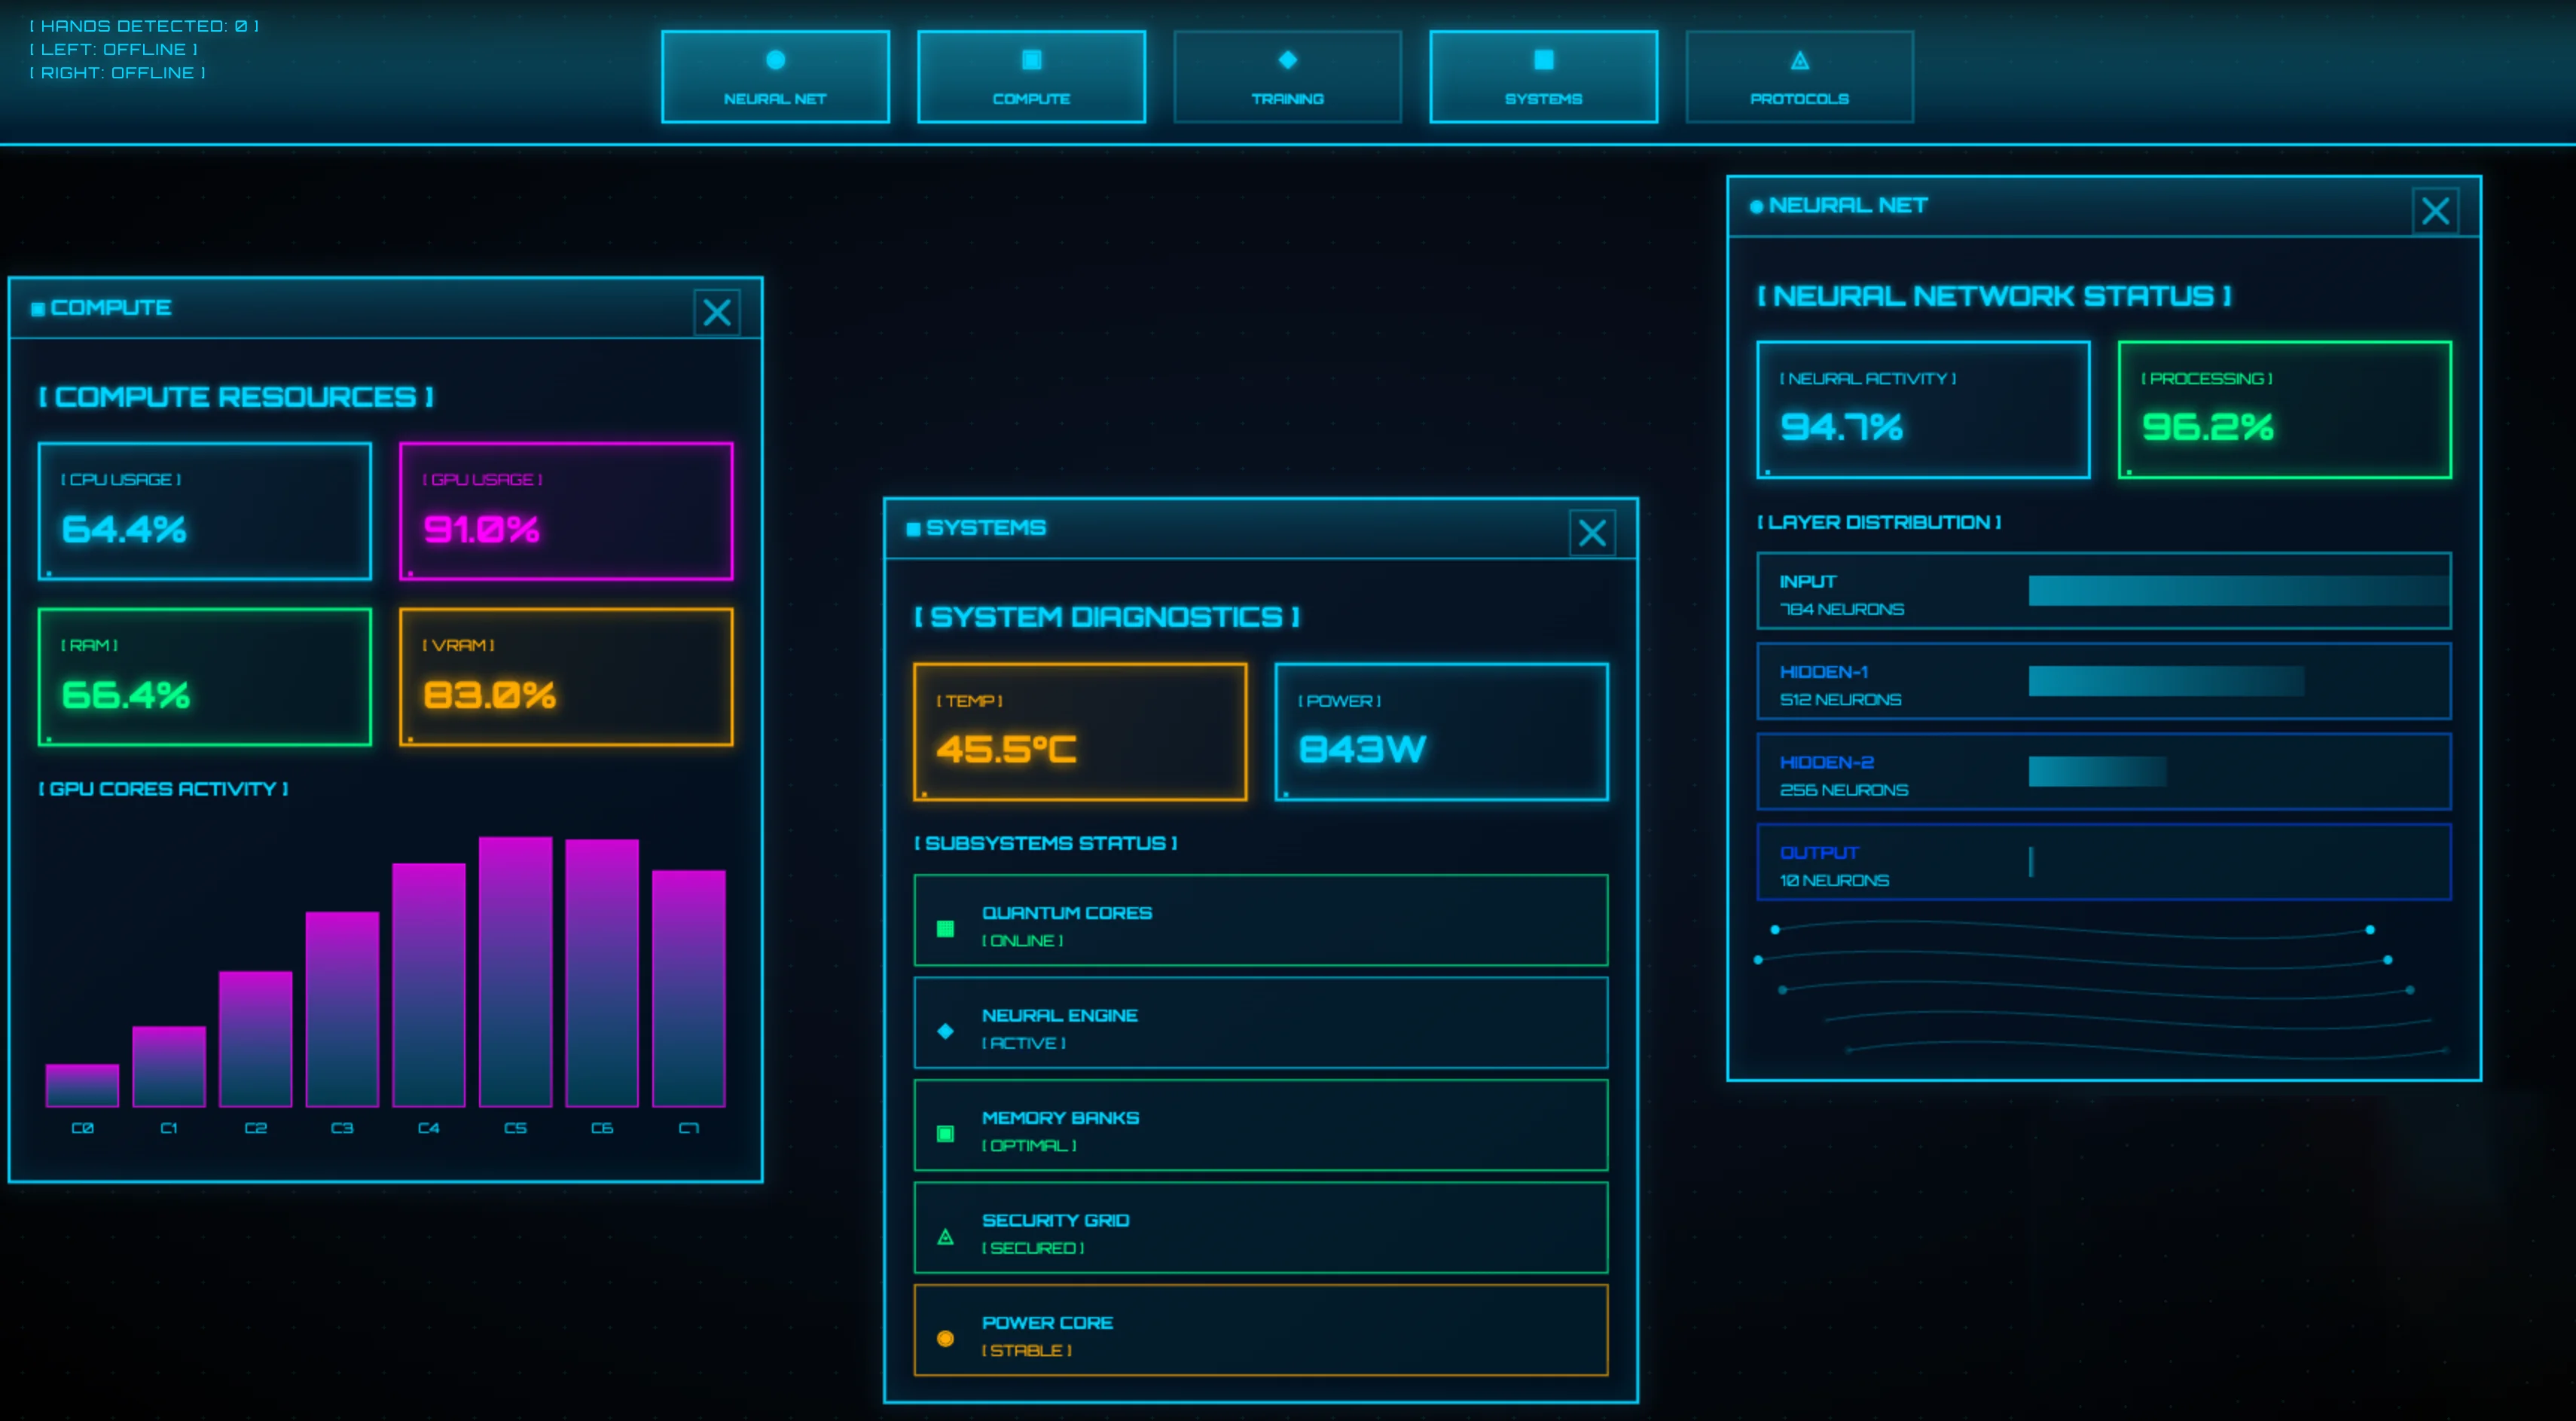Image resolution: width=2576 pixels, height=1421 pixels.
Task: Click the C5 GPU core bar
Action: click(x=515, y=971)
